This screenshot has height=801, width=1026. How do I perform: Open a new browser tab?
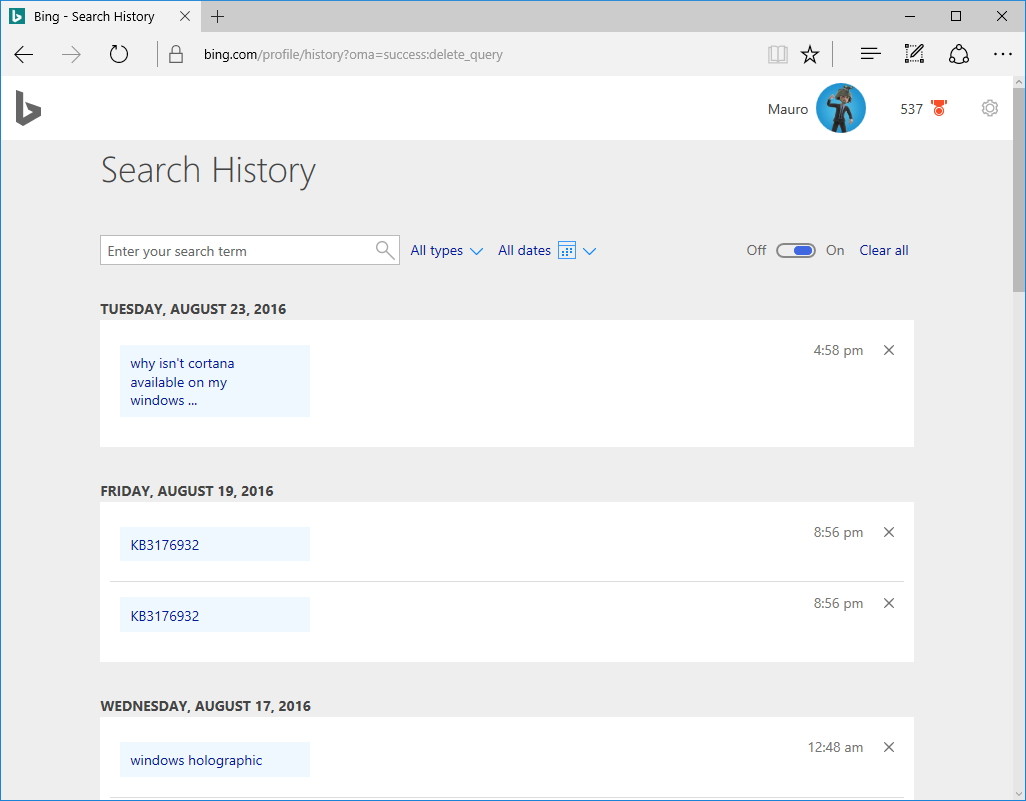click(x=217, y=16)
